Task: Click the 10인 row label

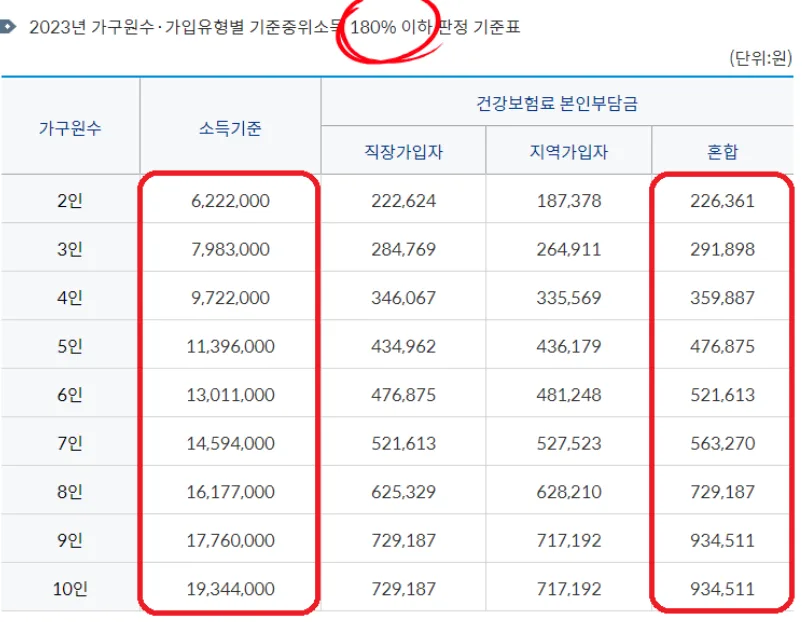Action: click(70, 589)
